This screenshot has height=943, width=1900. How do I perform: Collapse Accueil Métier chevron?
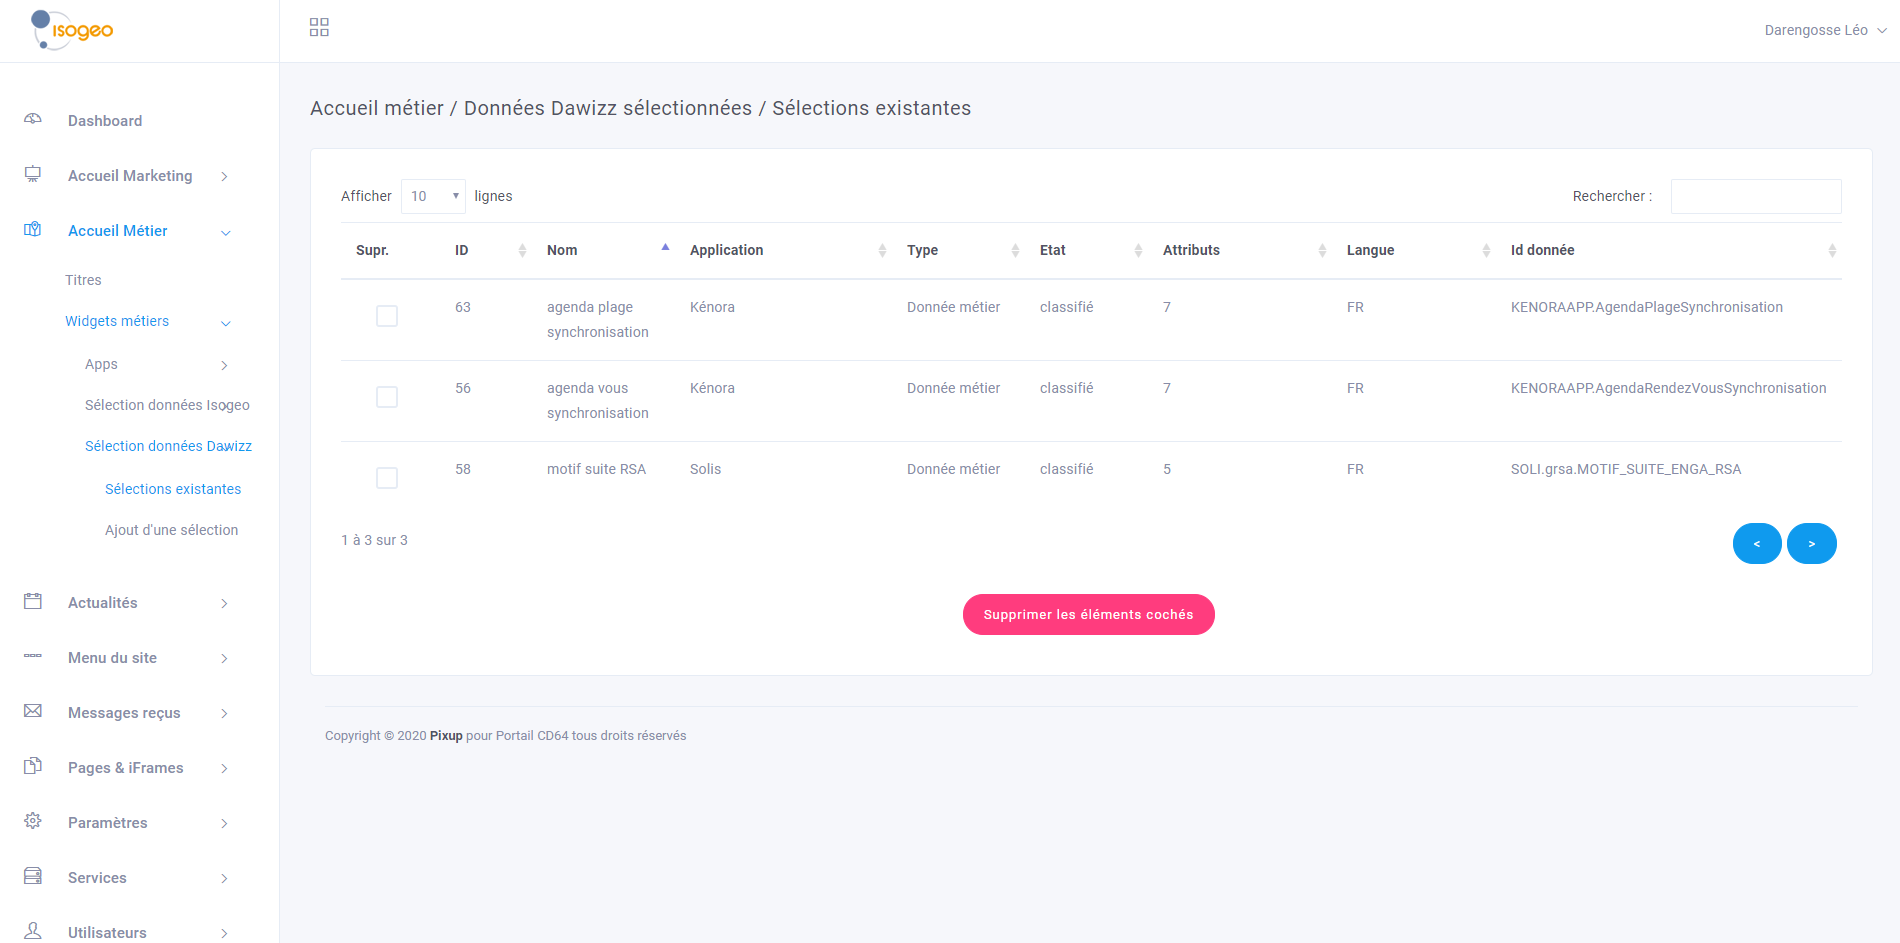(225, 232)
